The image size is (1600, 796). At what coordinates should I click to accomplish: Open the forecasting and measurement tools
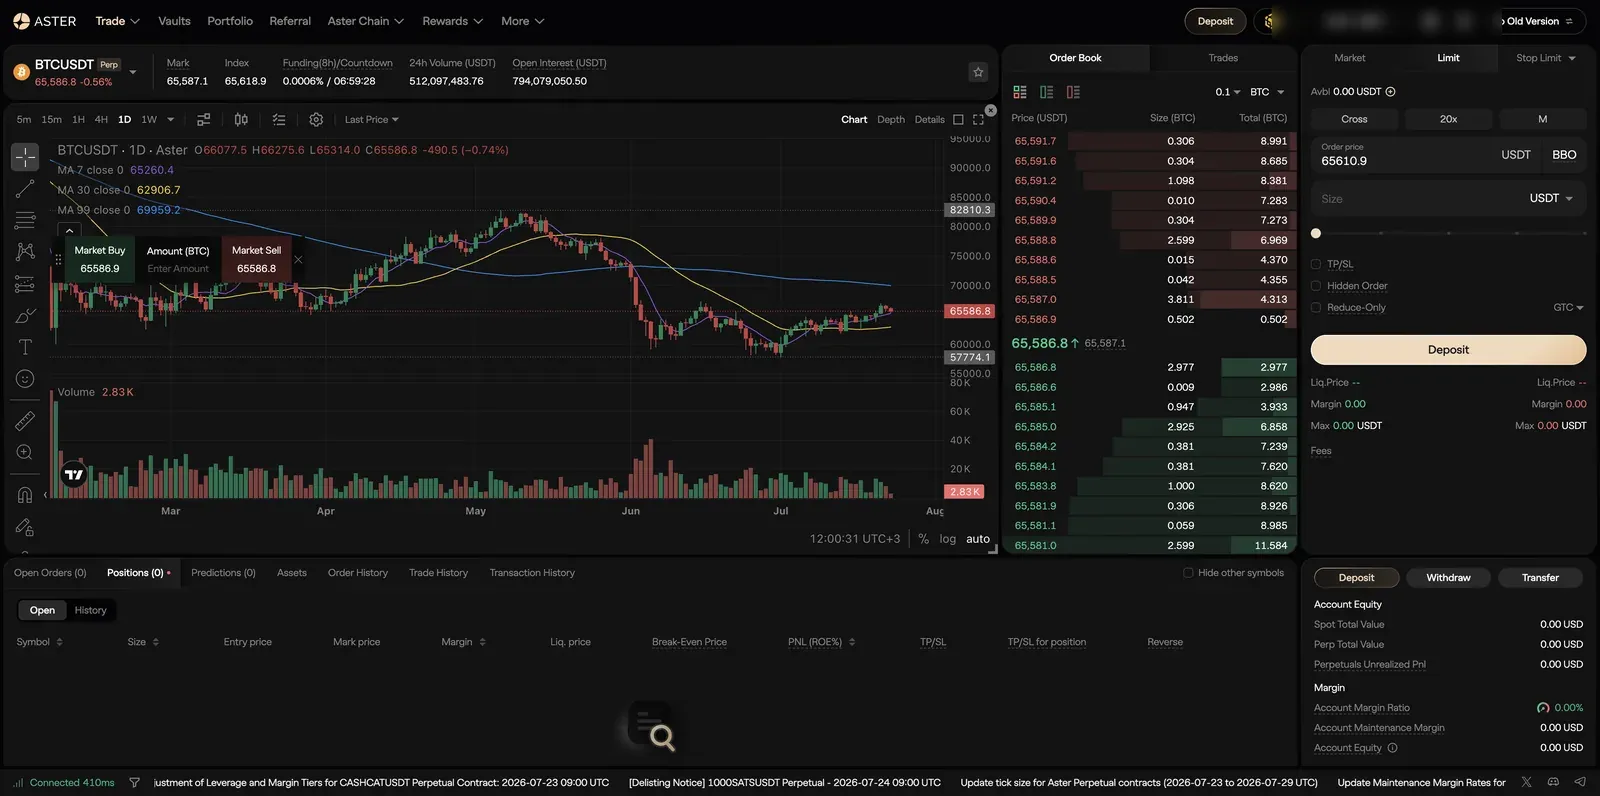point(25,284)
